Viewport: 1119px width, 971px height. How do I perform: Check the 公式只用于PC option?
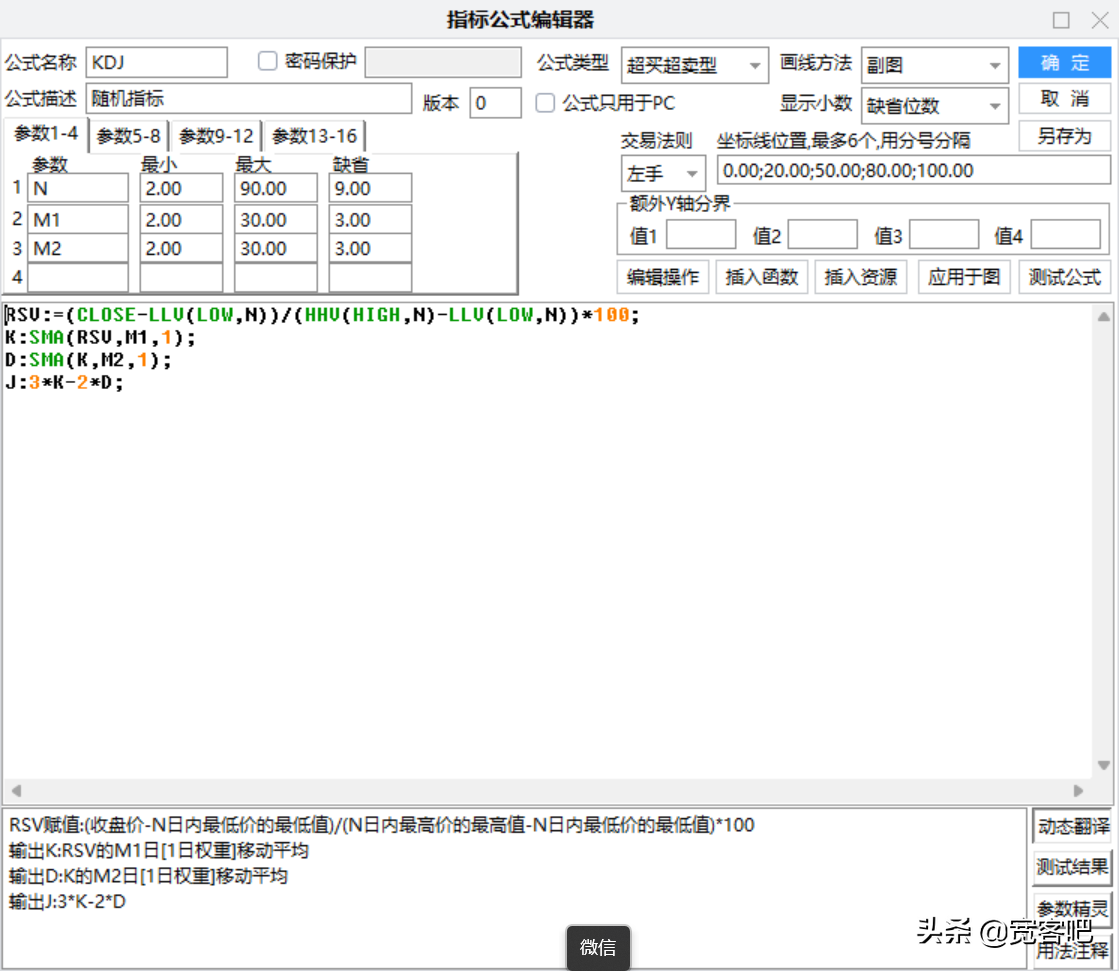[x=545, y=103]
